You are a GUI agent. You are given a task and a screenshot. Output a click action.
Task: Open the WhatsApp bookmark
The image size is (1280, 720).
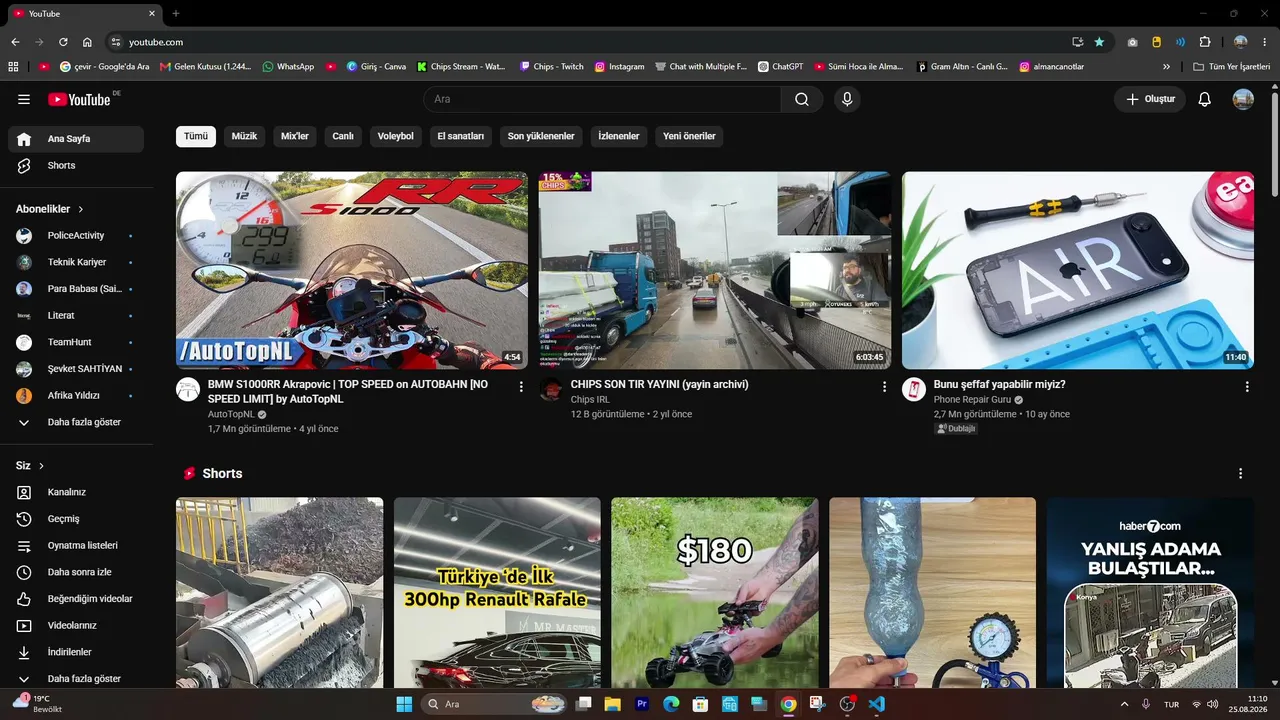pyautogui.click(x=288, y=67)
